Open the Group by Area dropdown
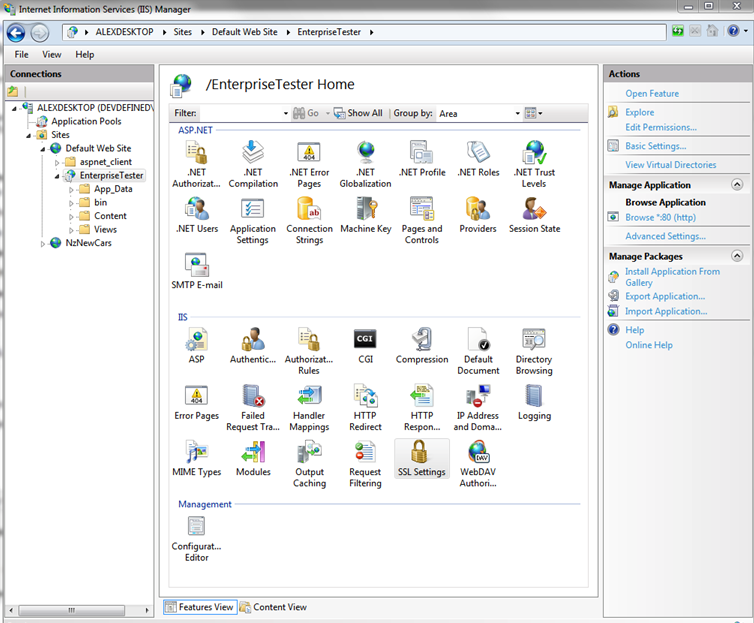This screenshot has width=754, height=623. (x=478, y=114)
